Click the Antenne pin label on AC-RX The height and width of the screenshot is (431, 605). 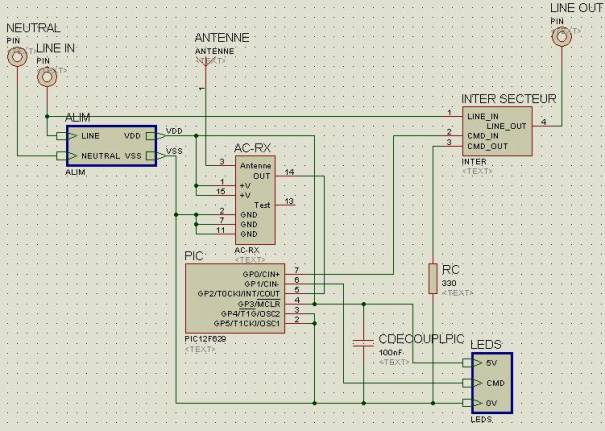(255, 166)
